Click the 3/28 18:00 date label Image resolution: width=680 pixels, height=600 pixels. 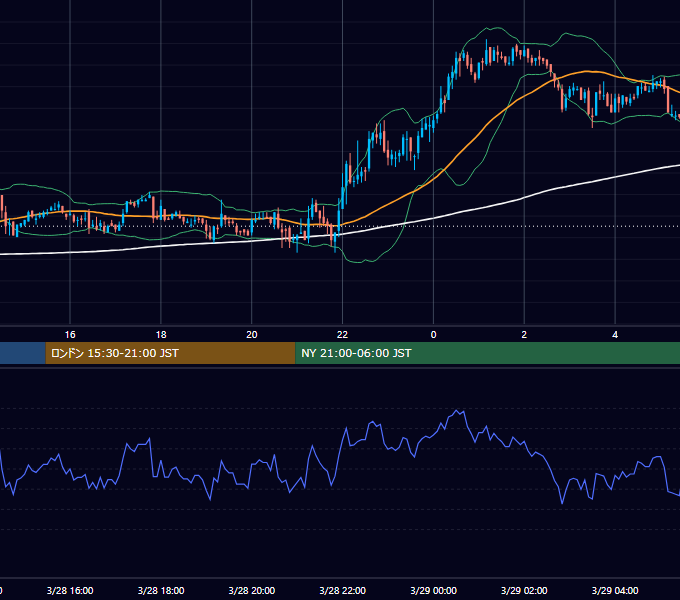point(161,590)
